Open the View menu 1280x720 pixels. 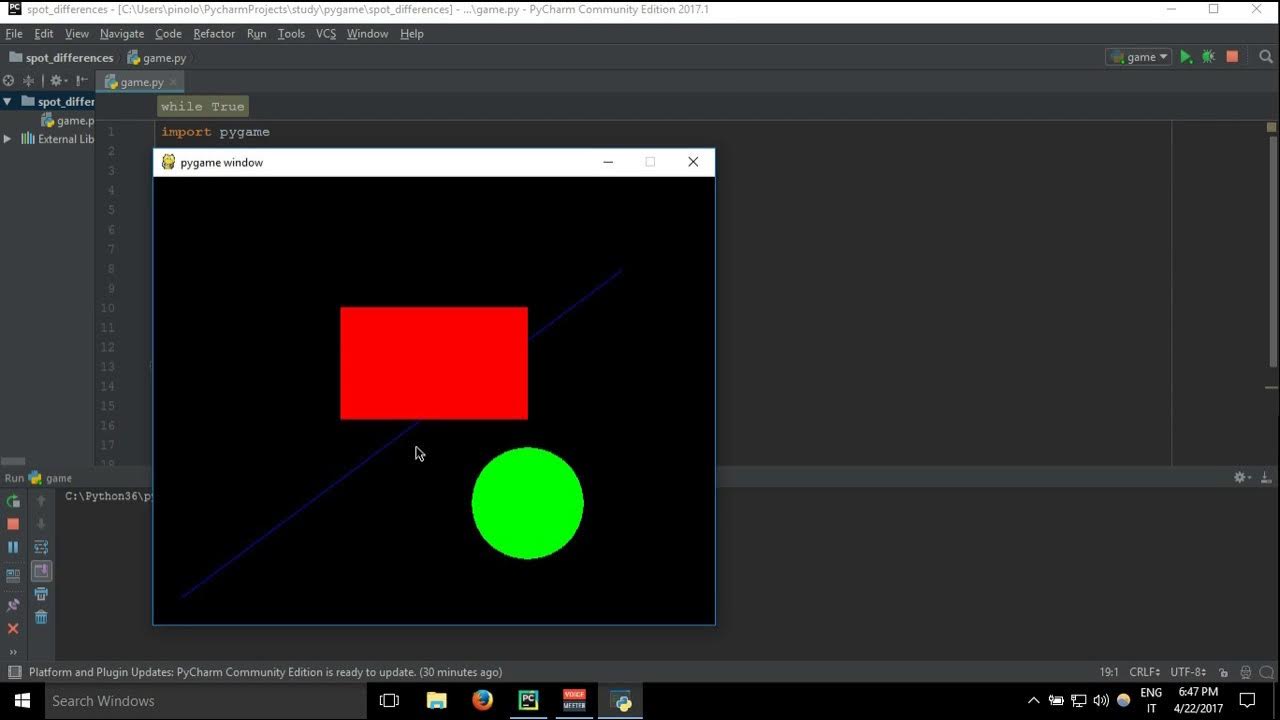point(77,33)
